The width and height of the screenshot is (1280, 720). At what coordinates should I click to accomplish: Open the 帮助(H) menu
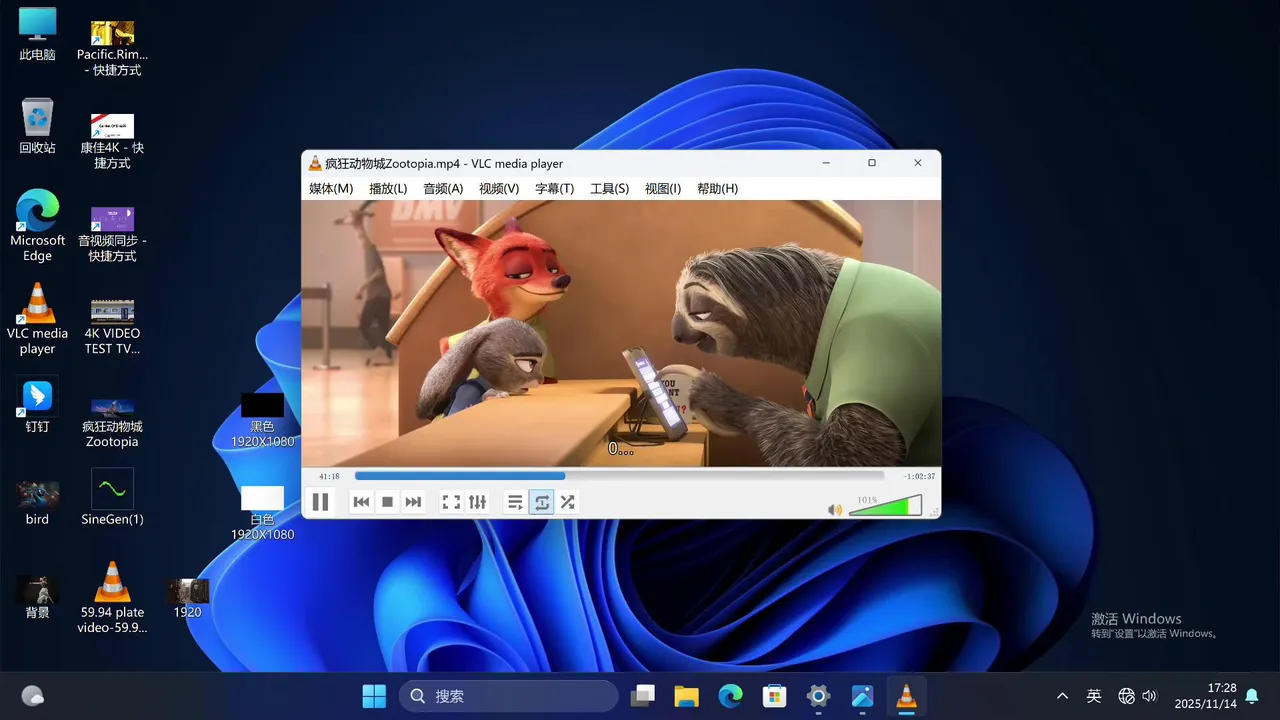(717, 188)
